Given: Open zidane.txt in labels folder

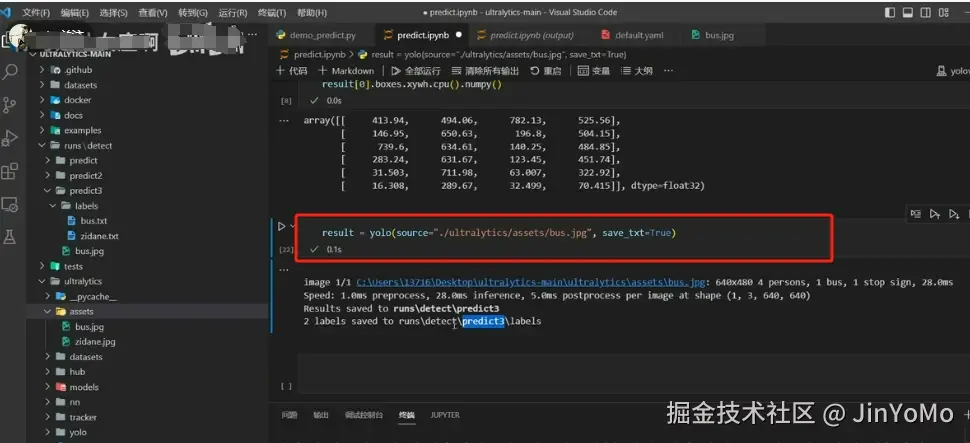Looking at the screenshot, I should (x=99, y=236).
